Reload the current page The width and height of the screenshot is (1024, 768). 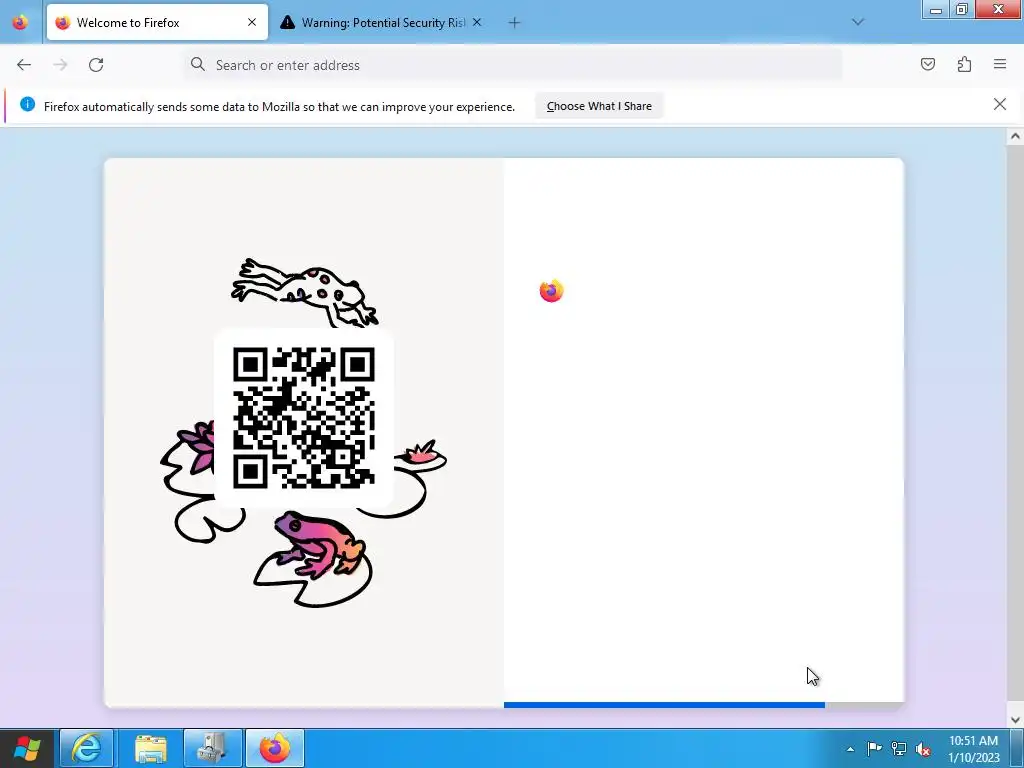(x=96, y=65)
